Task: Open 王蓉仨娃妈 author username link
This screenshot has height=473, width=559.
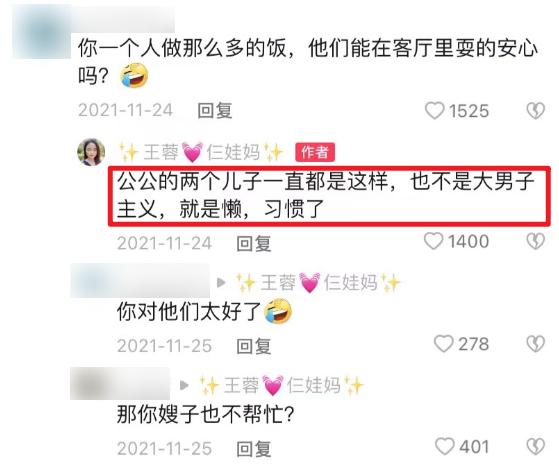Action: (201, 152)
